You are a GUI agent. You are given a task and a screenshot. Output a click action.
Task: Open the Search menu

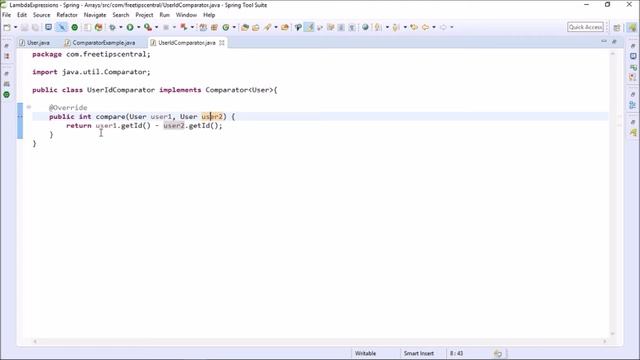pyautogui.click(x=121, y=15)
